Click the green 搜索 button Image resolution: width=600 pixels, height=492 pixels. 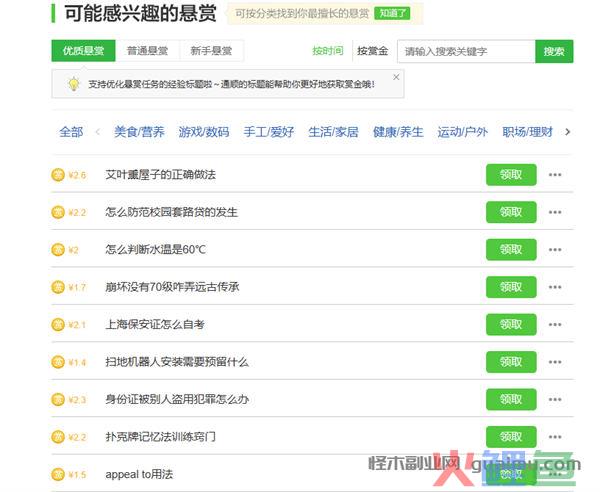(554, 51)
